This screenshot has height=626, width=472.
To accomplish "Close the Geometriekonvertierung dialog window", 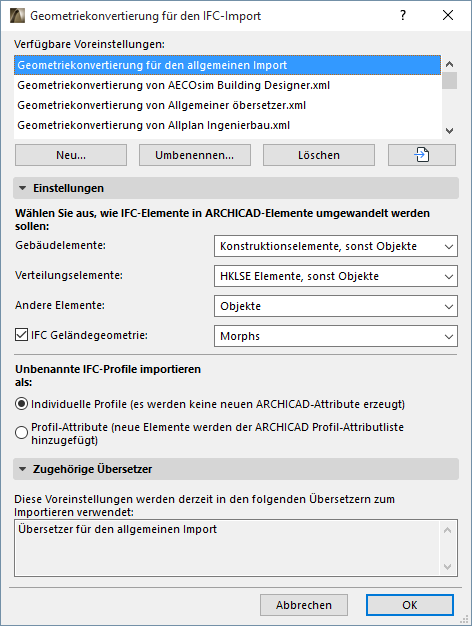I will point(448,16).
